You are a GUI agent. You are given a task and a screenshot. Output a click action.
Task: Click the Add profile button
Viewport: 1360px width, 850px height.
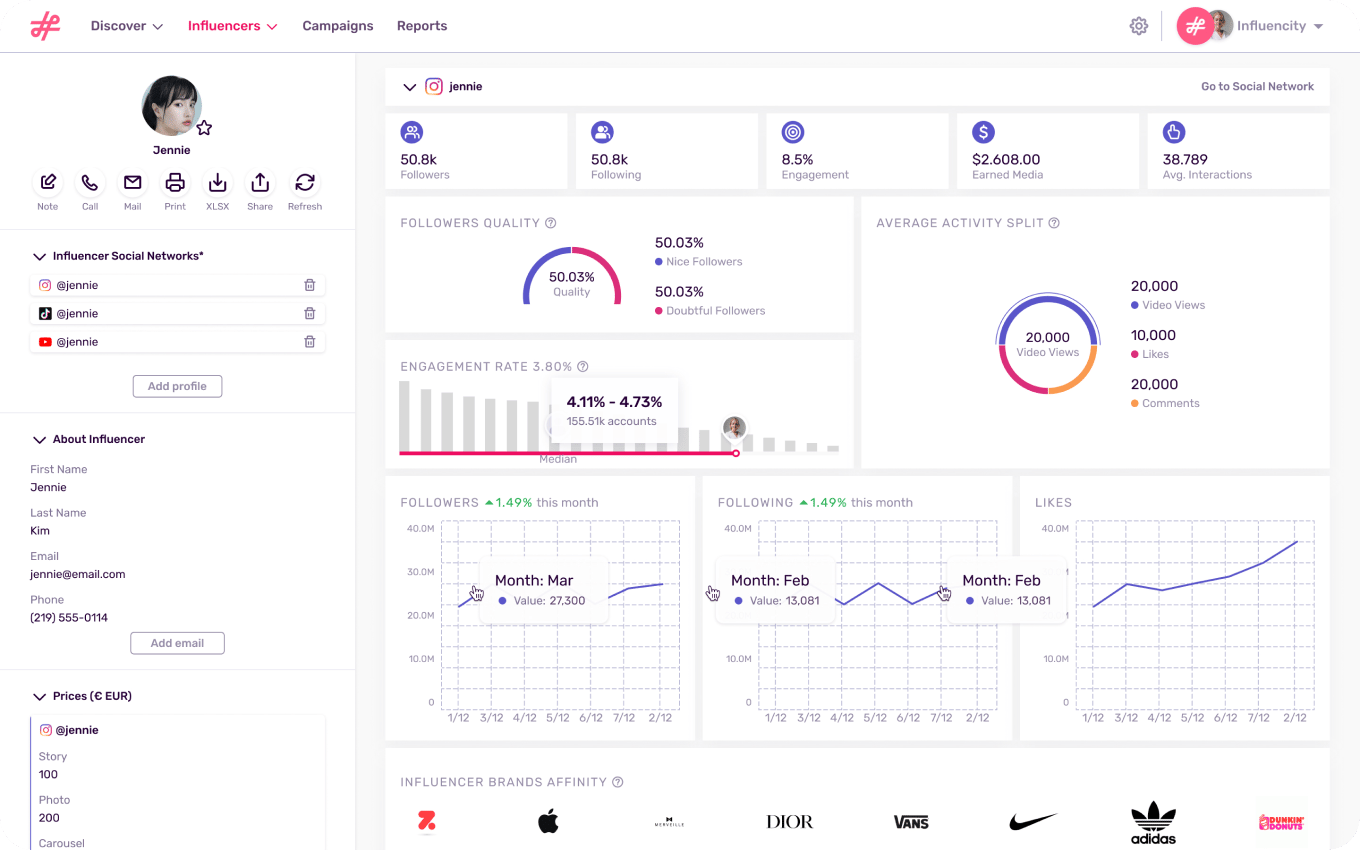[177, 387]
